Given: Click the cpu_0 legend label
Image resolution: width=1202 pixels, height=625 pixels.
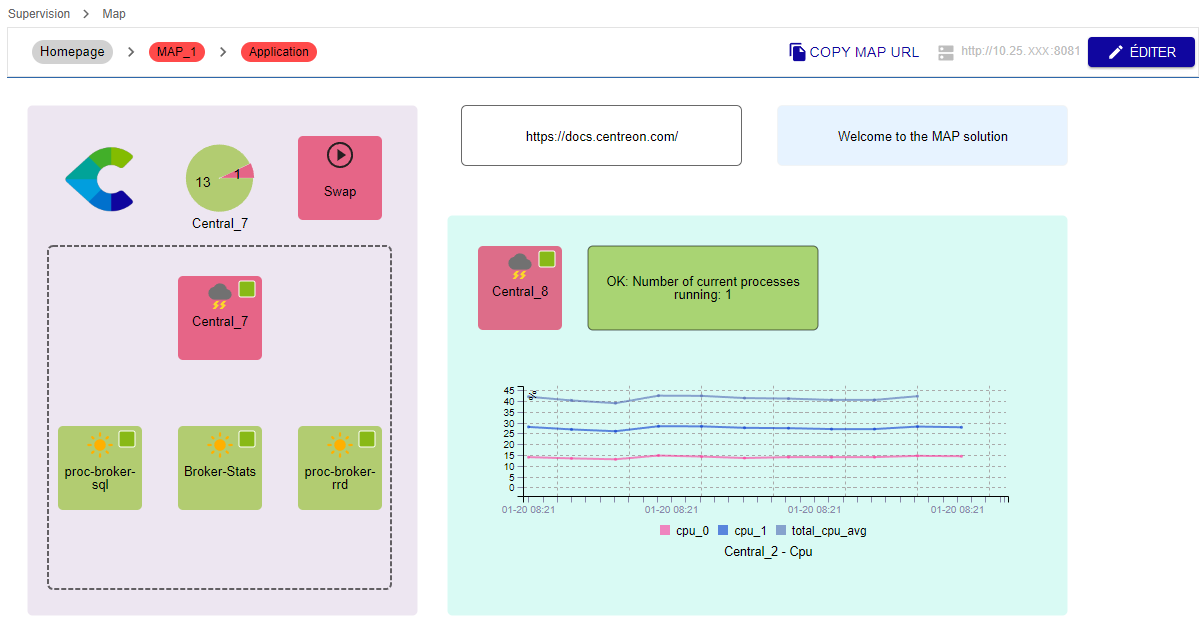Looking at the screenshot, I should click(692, 531).
